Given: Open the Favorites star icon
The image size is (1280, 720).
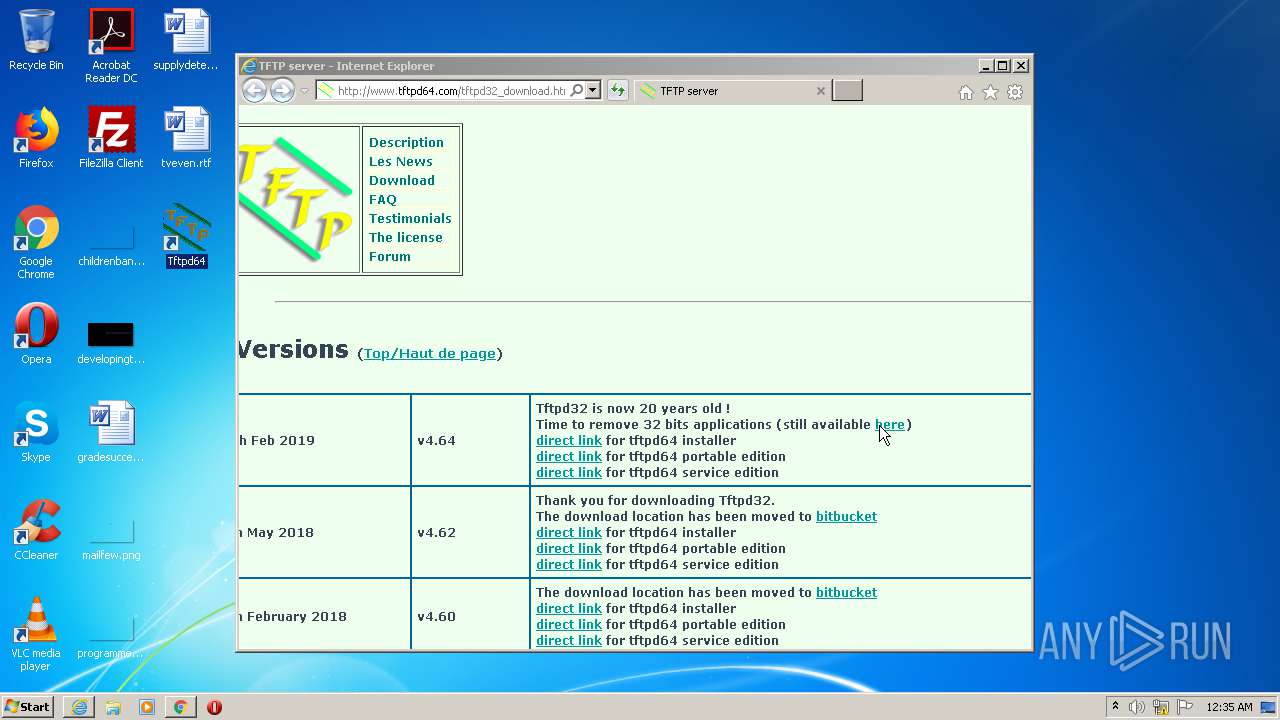Looking at the screenshot, I should click(x=990, y=92).
